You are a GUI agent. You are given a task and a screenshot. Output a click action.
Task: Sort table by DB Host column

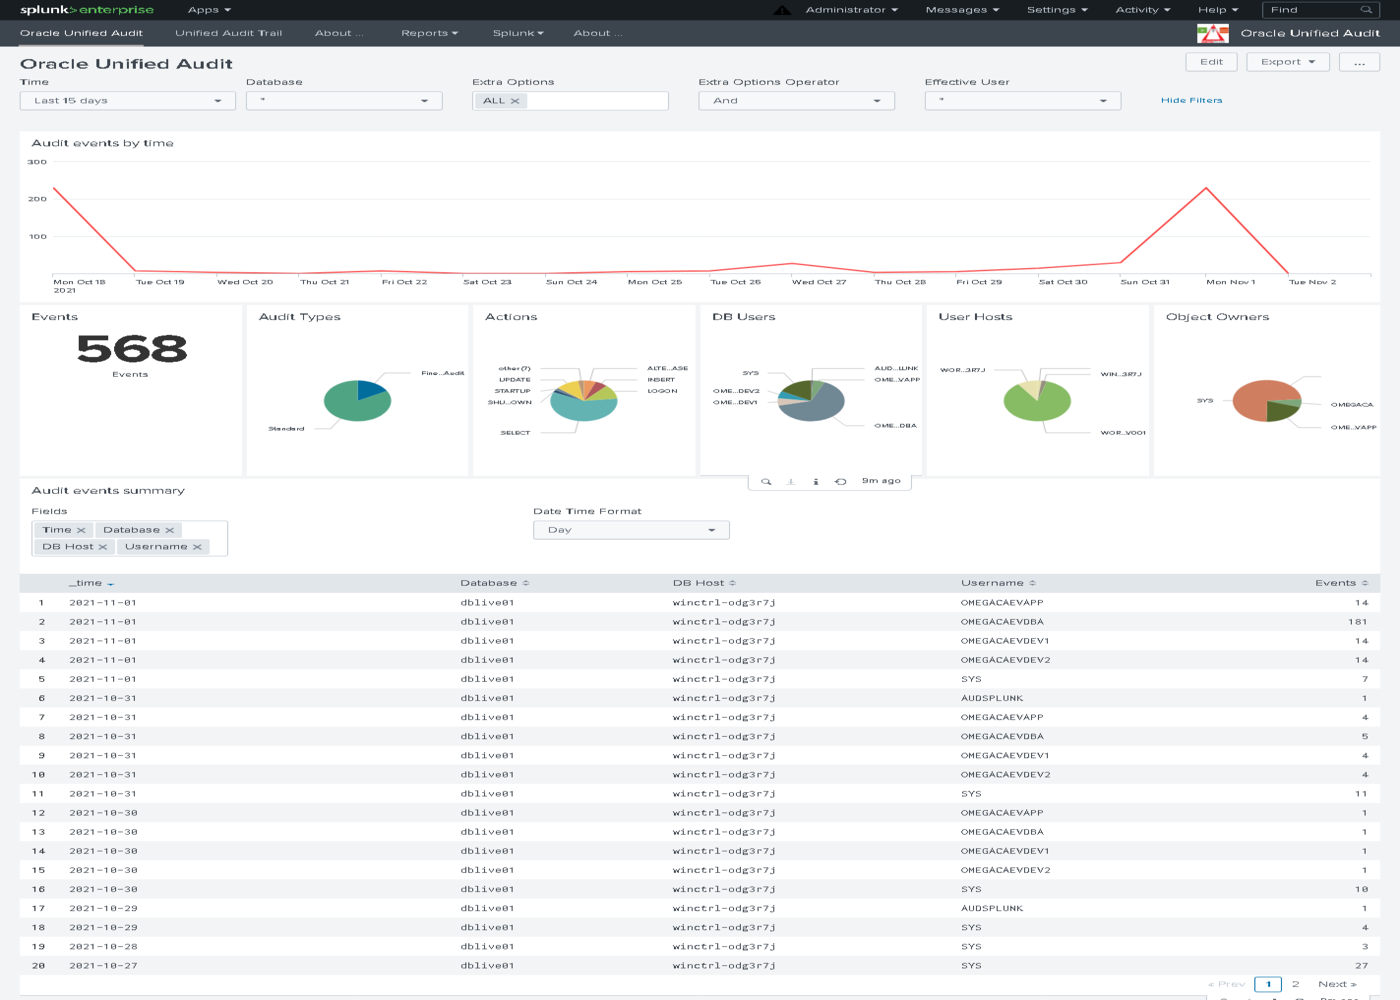tap(704, 583)
